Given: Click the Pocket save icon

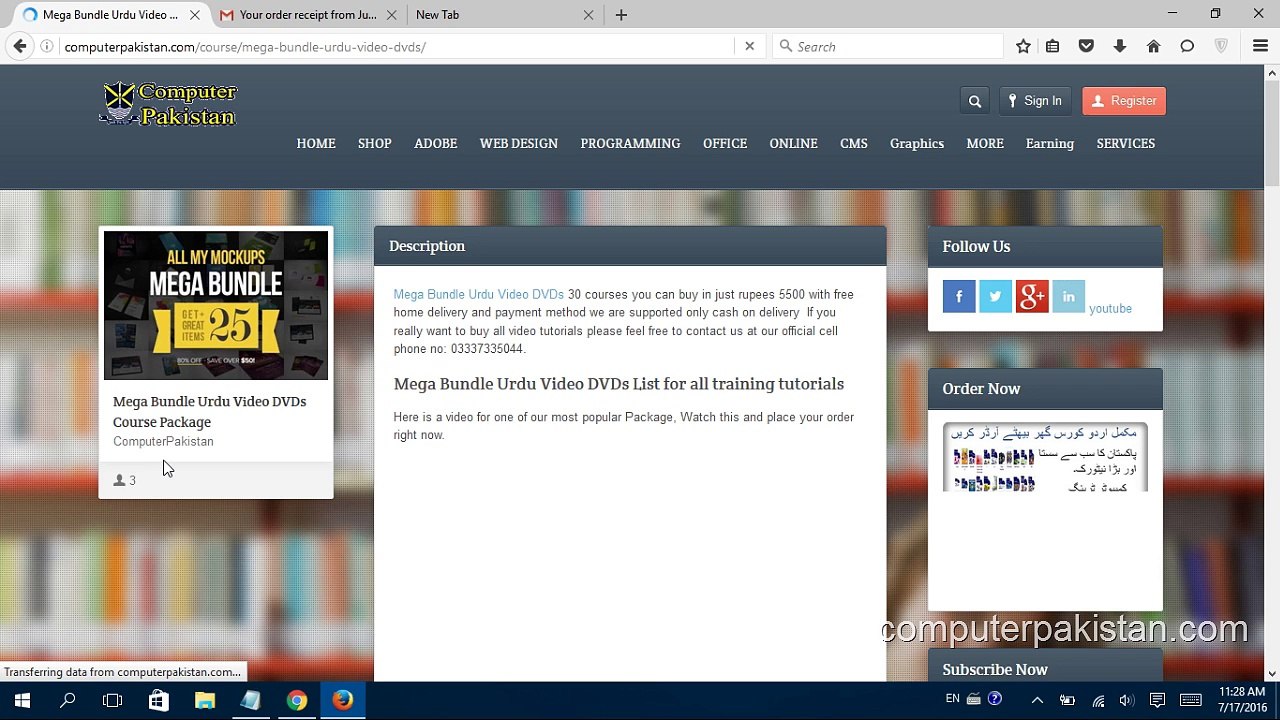Looking at the screenshot, I should pyautogui.click(x=1086, y=46).
